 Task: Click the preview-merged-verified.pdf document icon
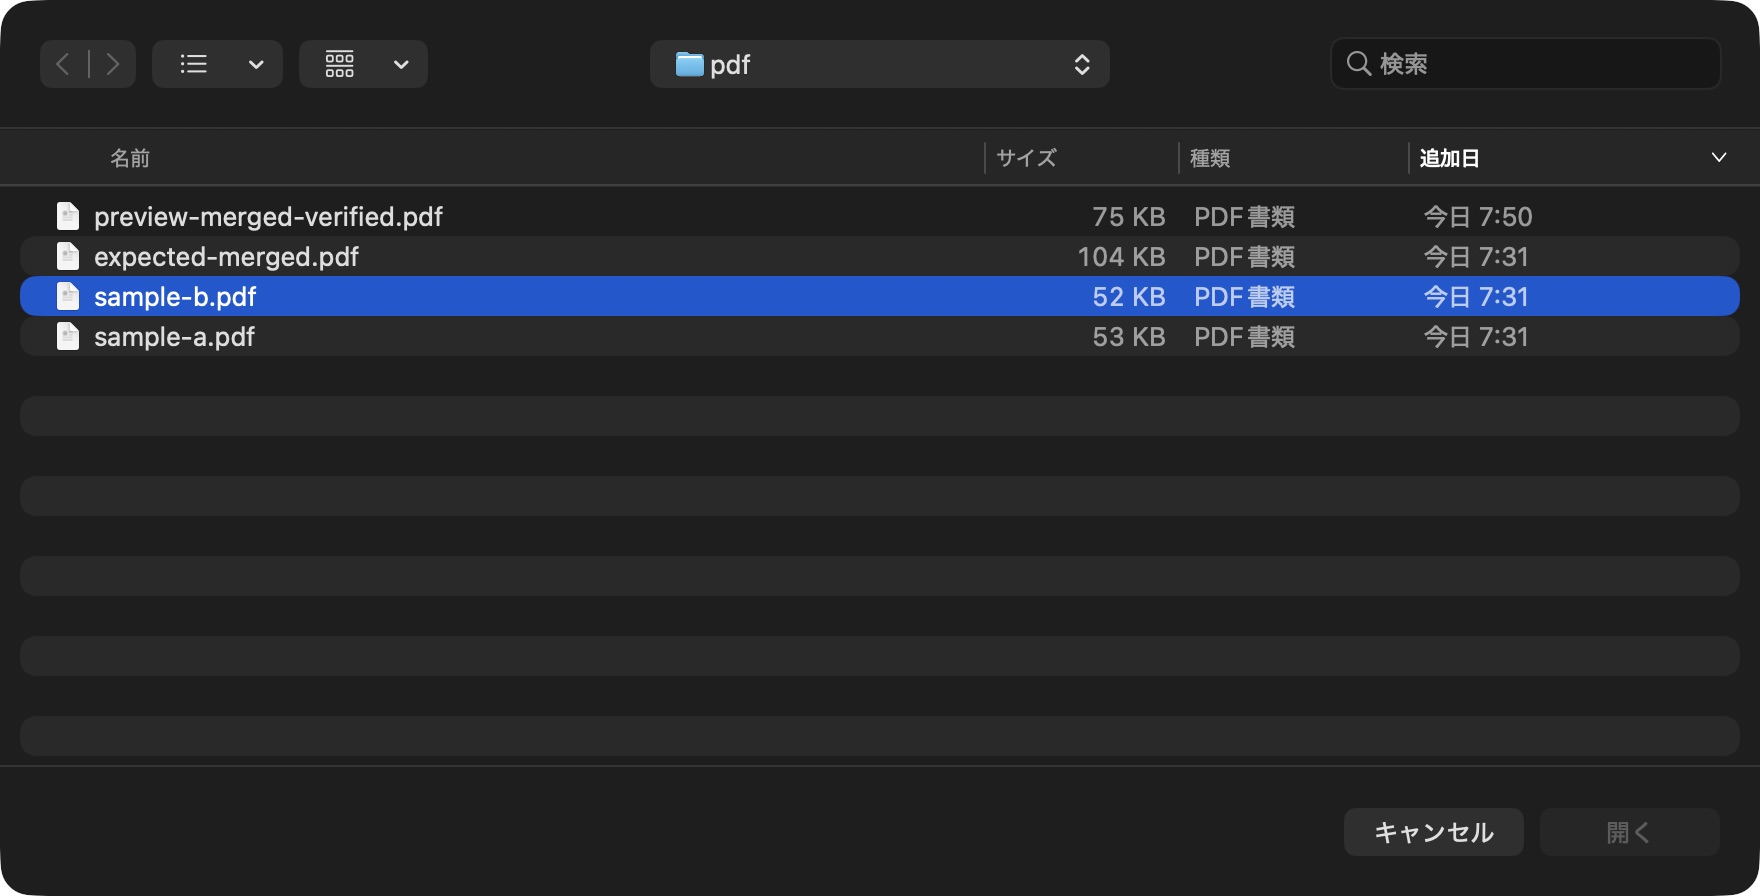coord(68,216)
